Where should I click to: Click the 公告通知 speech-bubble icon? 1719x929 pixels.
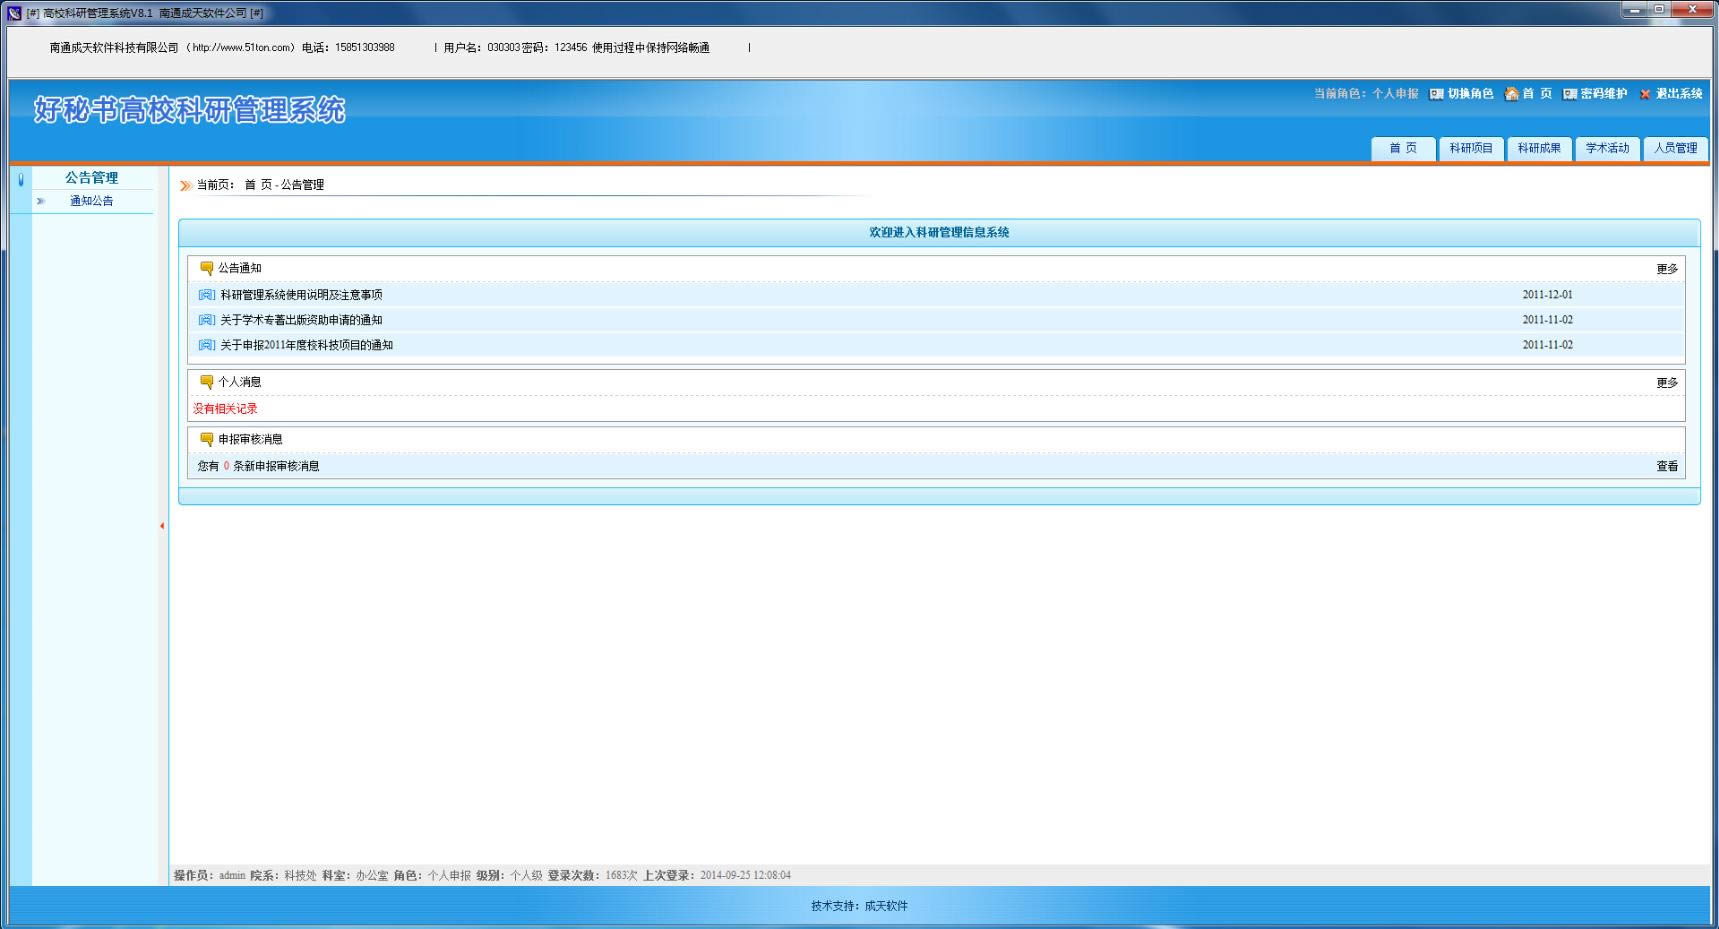pyautogui.click(x=207, y=268)
